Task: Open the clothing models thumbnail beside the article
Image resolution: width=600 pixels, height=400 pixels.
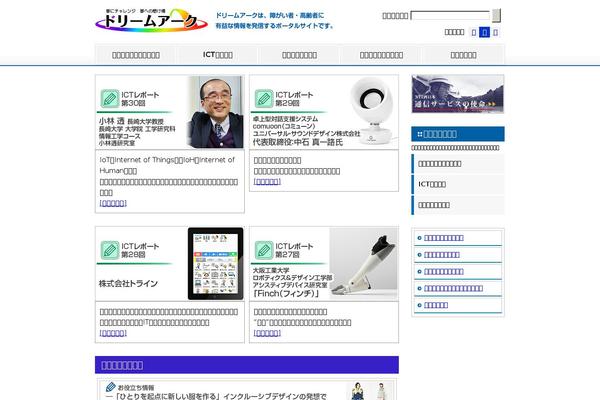Action: pyautogui.click(x=370, y=391)
